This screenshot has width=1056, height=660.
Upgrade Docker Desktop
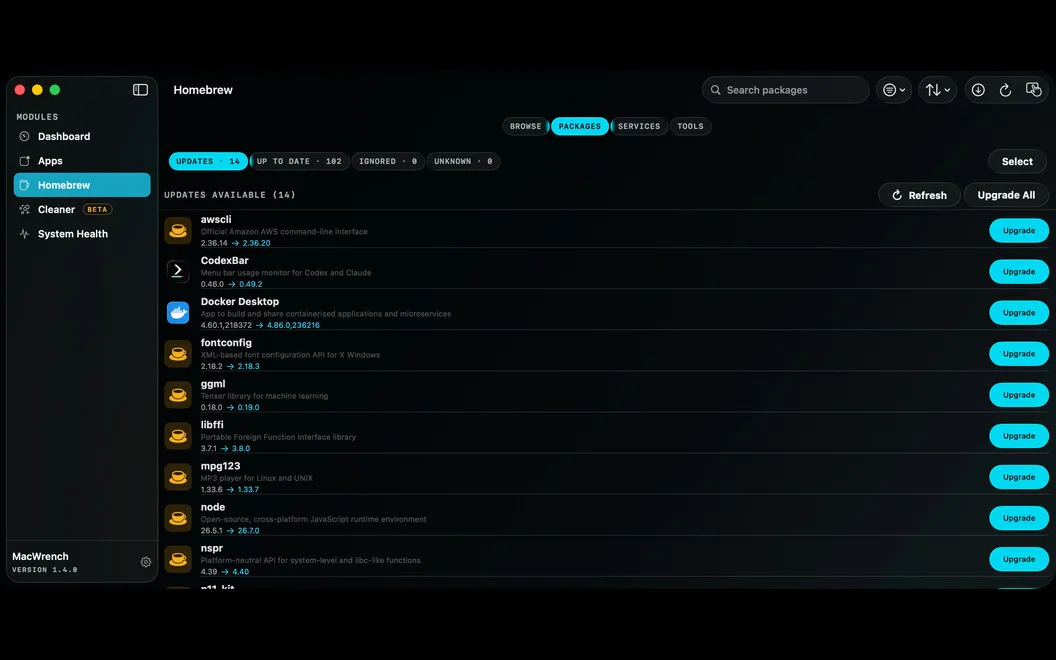(x=1019, y=312)
